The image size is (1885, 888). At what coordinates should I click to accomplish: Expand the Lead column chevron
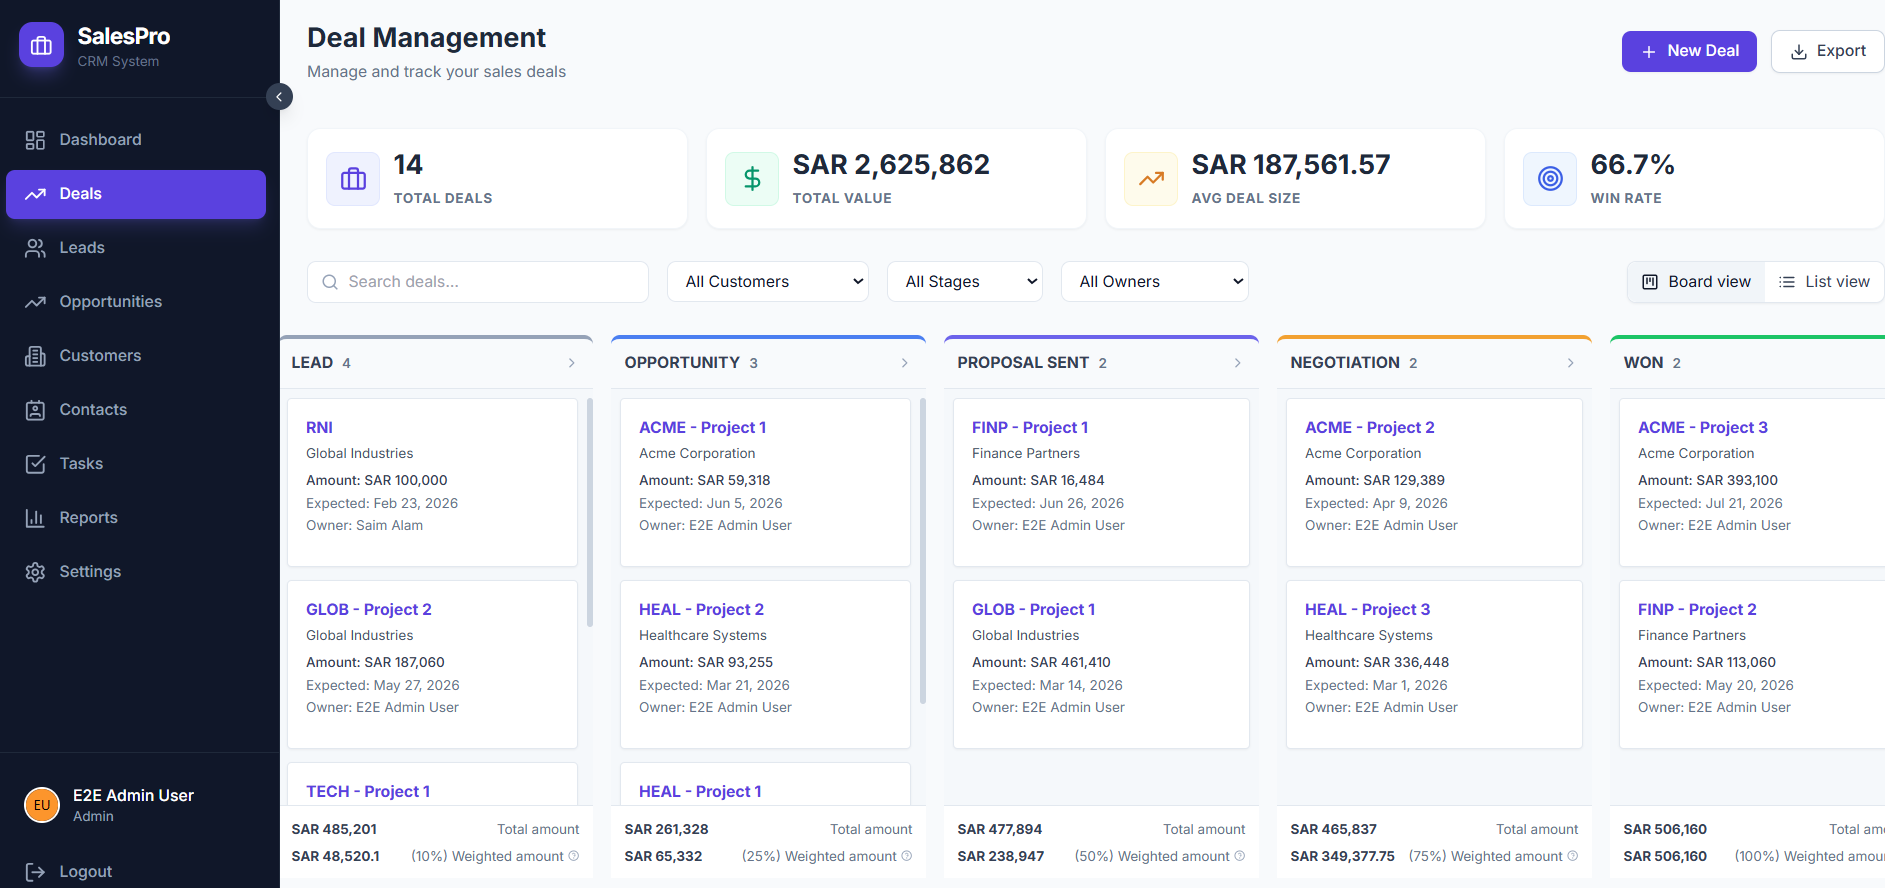tap(572, 363)
